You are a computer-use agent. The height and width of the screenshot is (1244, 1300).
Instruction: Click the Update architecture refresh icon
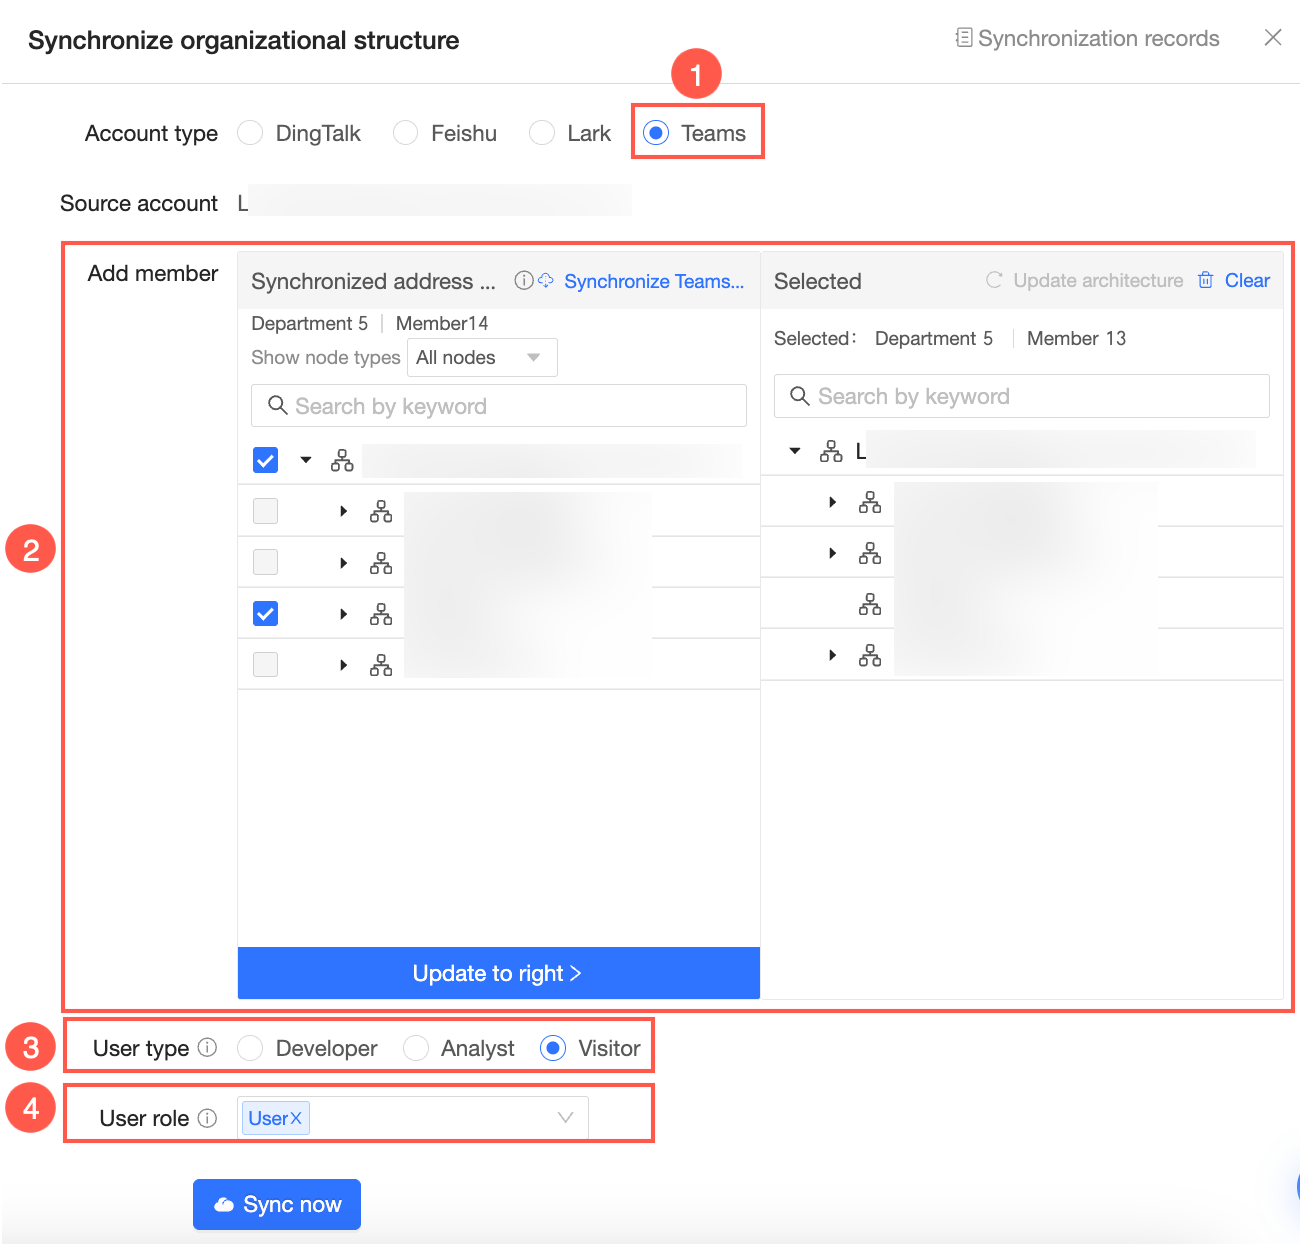point(994,280)
